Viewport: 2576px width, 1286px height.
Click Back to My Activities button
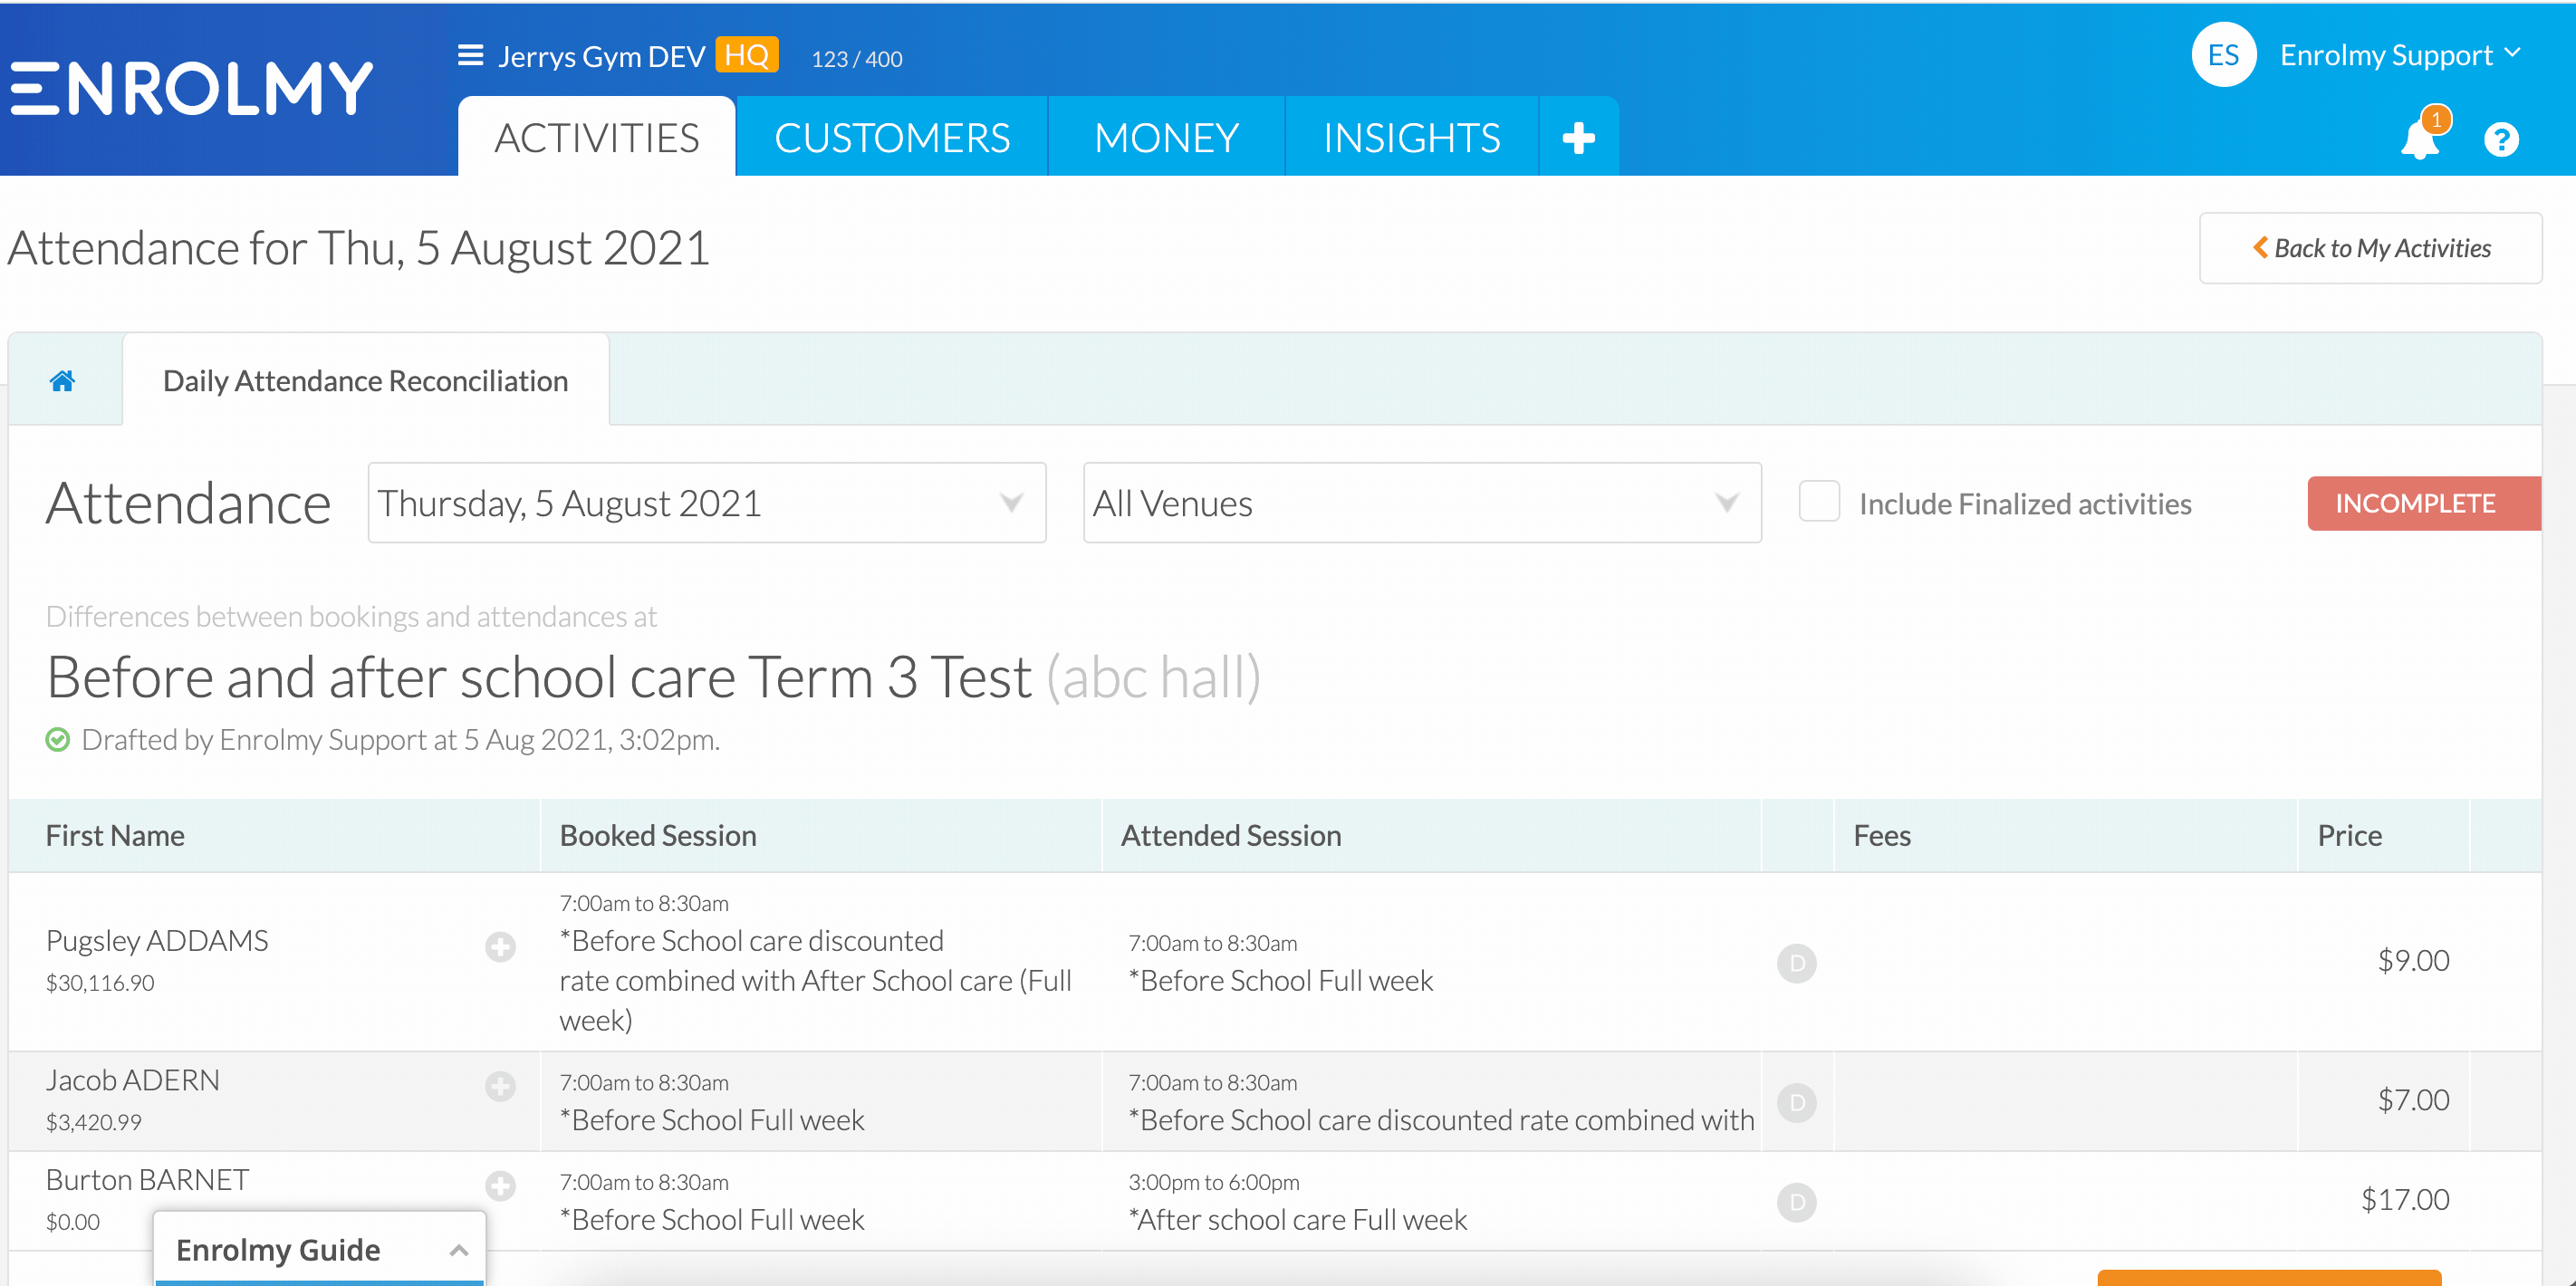coord(2370,248)
